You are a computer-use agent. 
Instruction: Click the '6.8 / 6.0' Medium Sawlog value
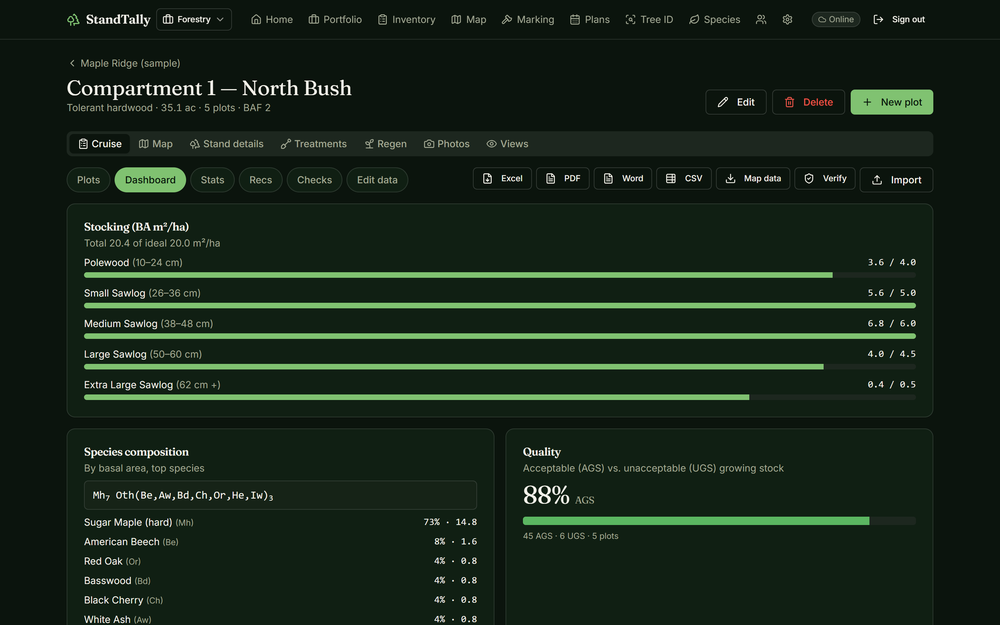pos(892,323)
